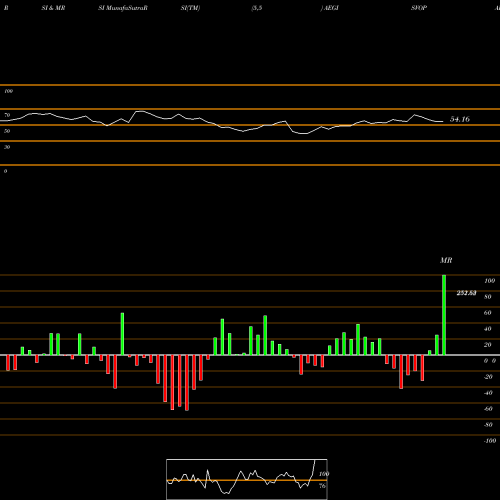Screen dimensions: 500x500
Task: Click the RSI value 54.16 label
Action: [x=460, y=119]
